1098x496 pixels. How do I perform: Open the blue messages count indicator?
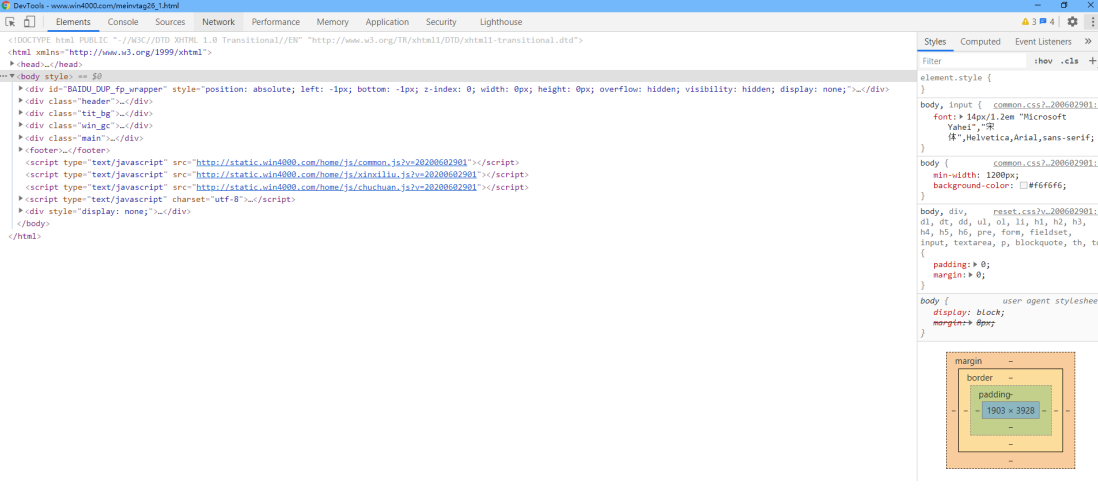1047,22
